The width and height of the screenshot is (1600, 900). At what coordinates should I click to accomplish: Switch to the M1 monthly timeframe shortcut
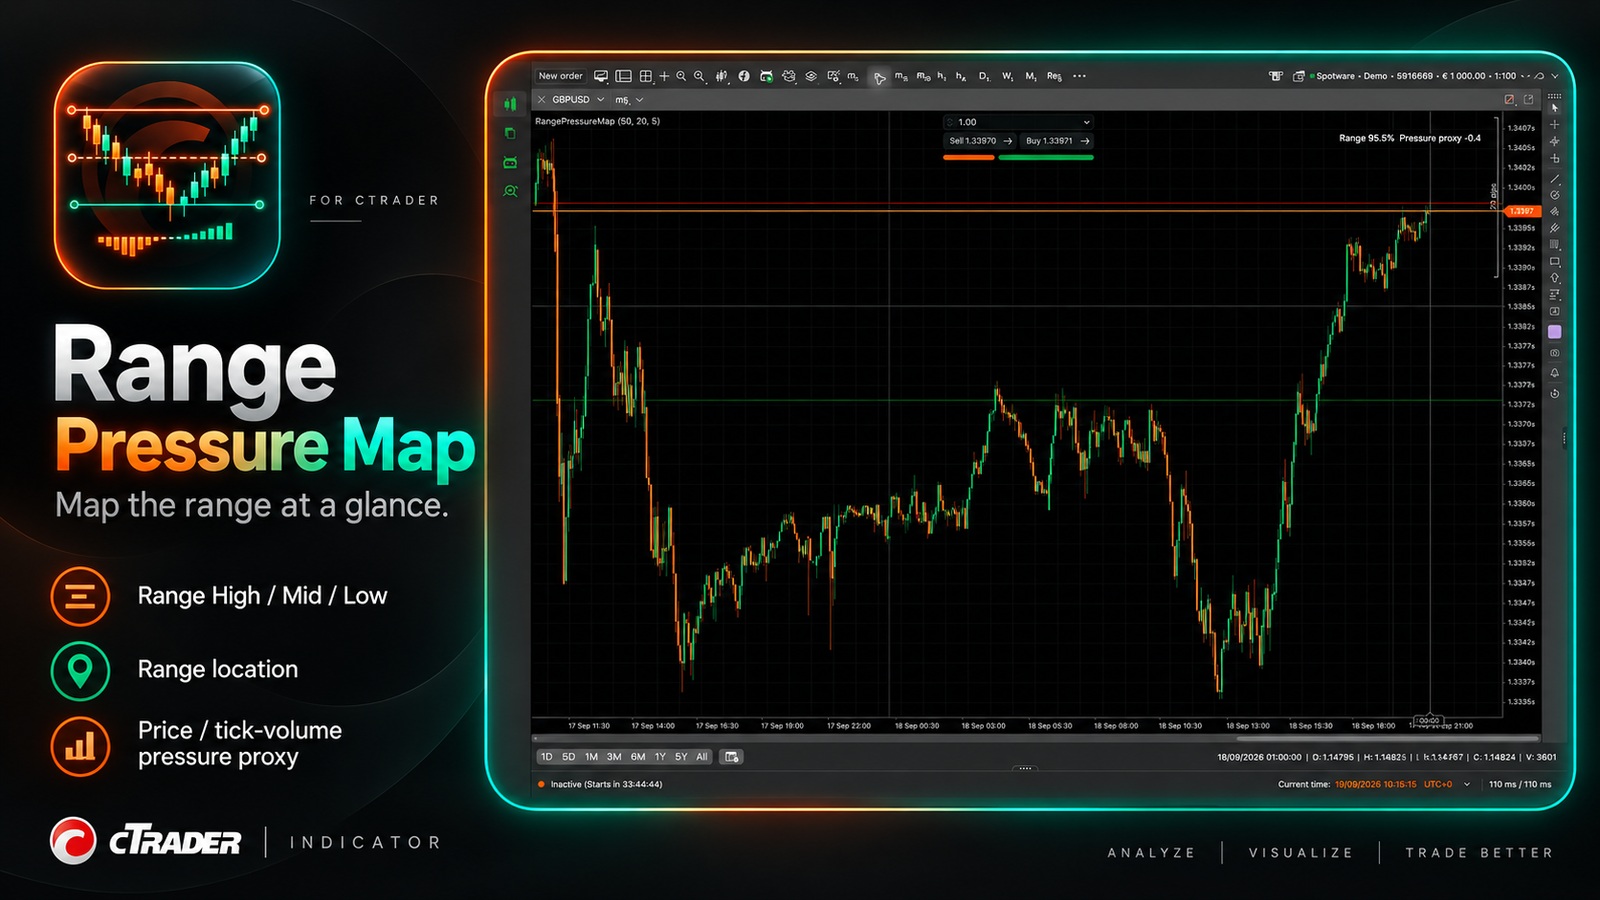tap(1031, 76)
